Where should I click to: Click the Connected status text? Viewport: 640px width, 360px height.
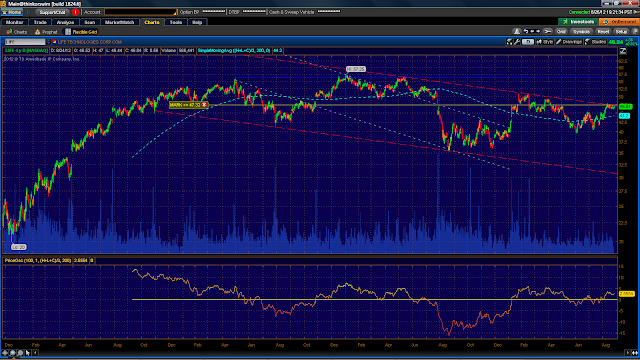coord(579,12)
